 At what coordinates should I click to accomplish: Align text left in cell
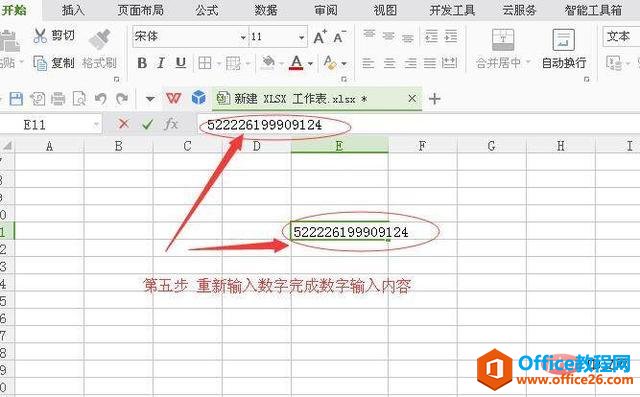(368, 63)
